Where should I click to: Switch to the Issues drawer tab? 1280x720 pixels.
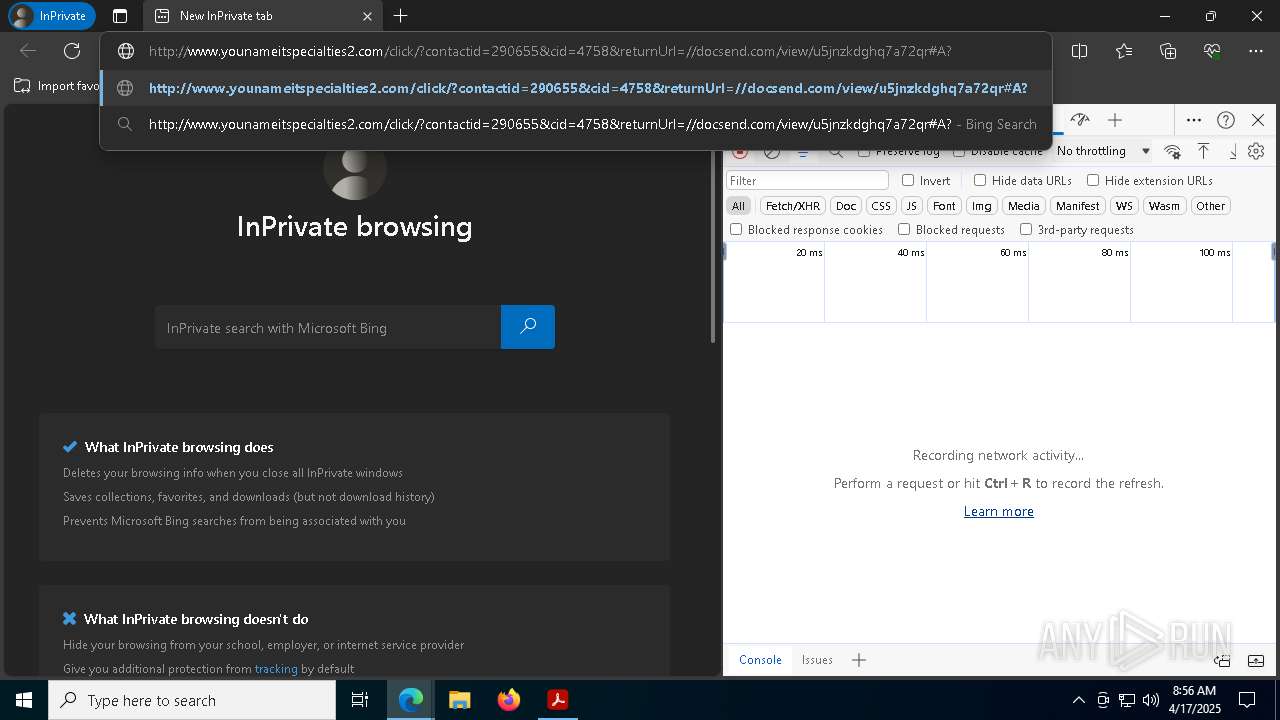(817, 660)
